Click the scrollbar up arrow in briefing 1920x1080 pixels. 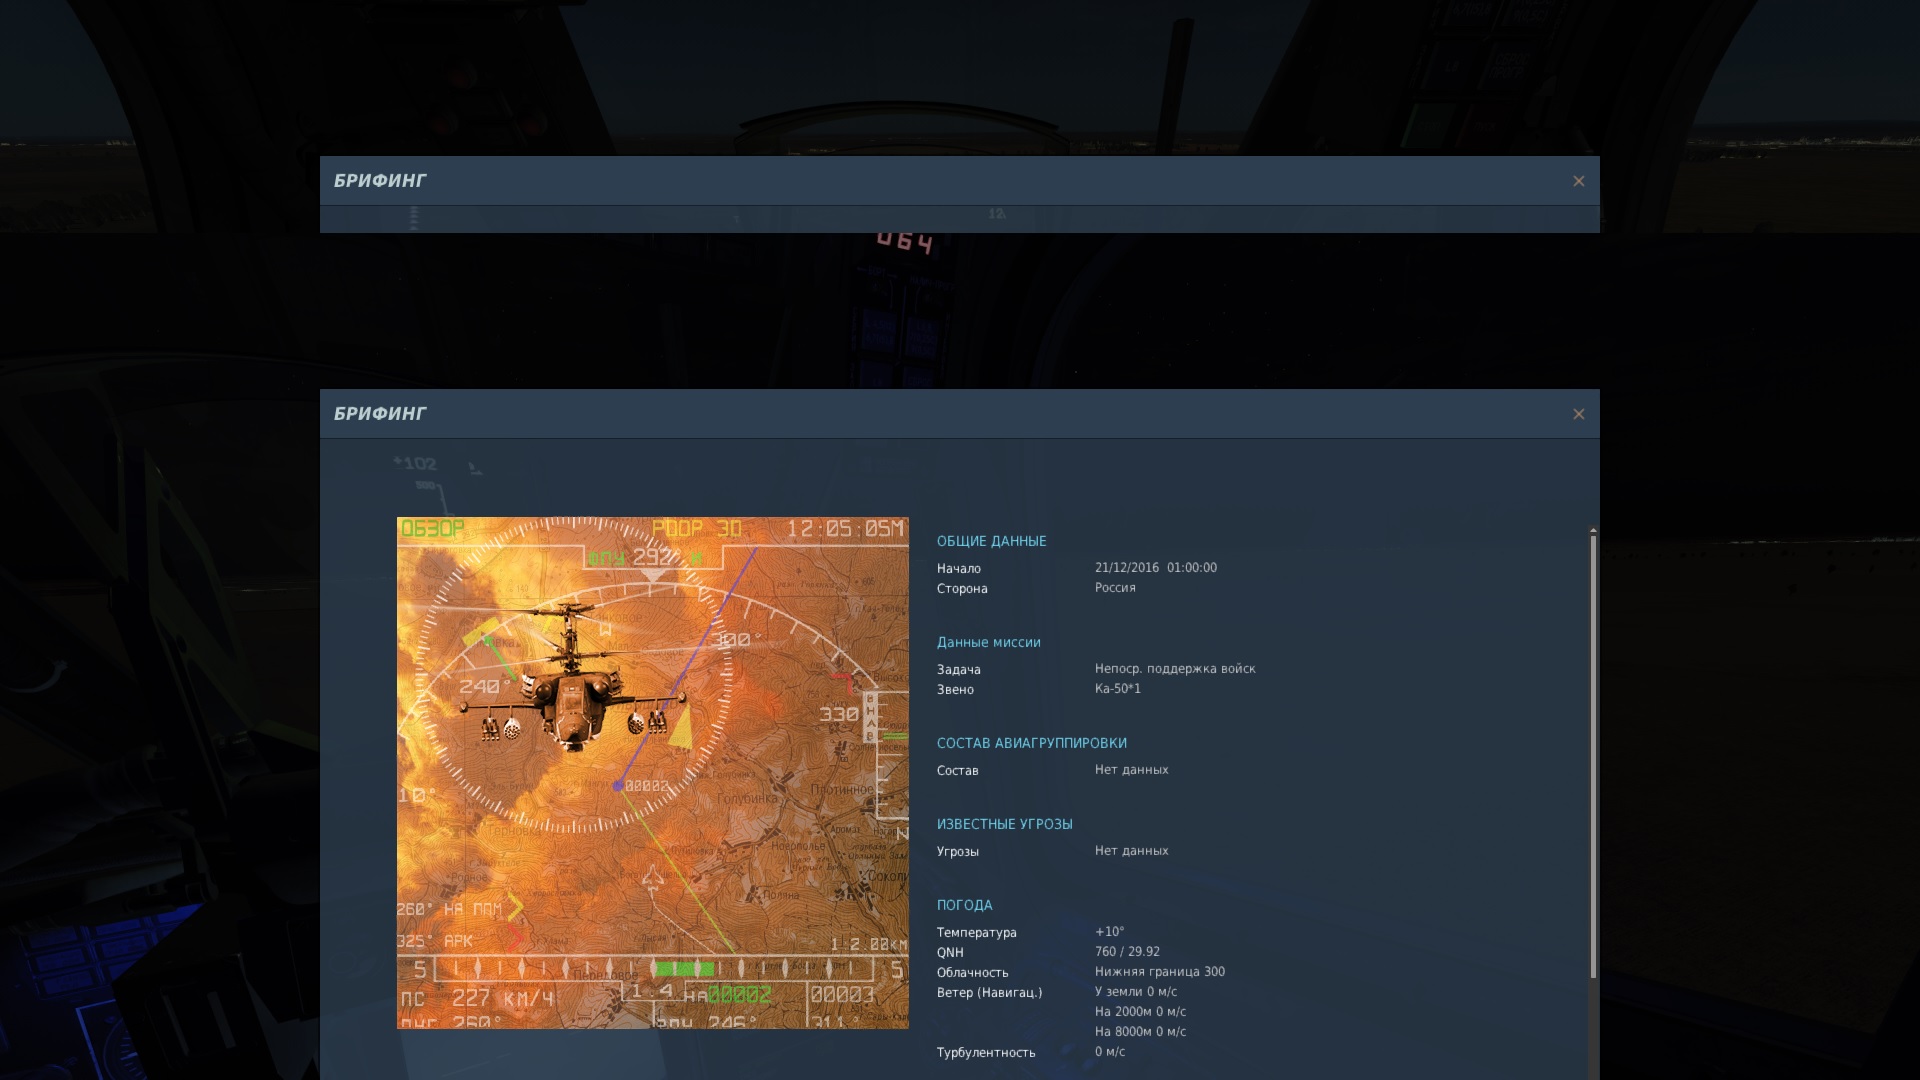(x=1593, y=530)
